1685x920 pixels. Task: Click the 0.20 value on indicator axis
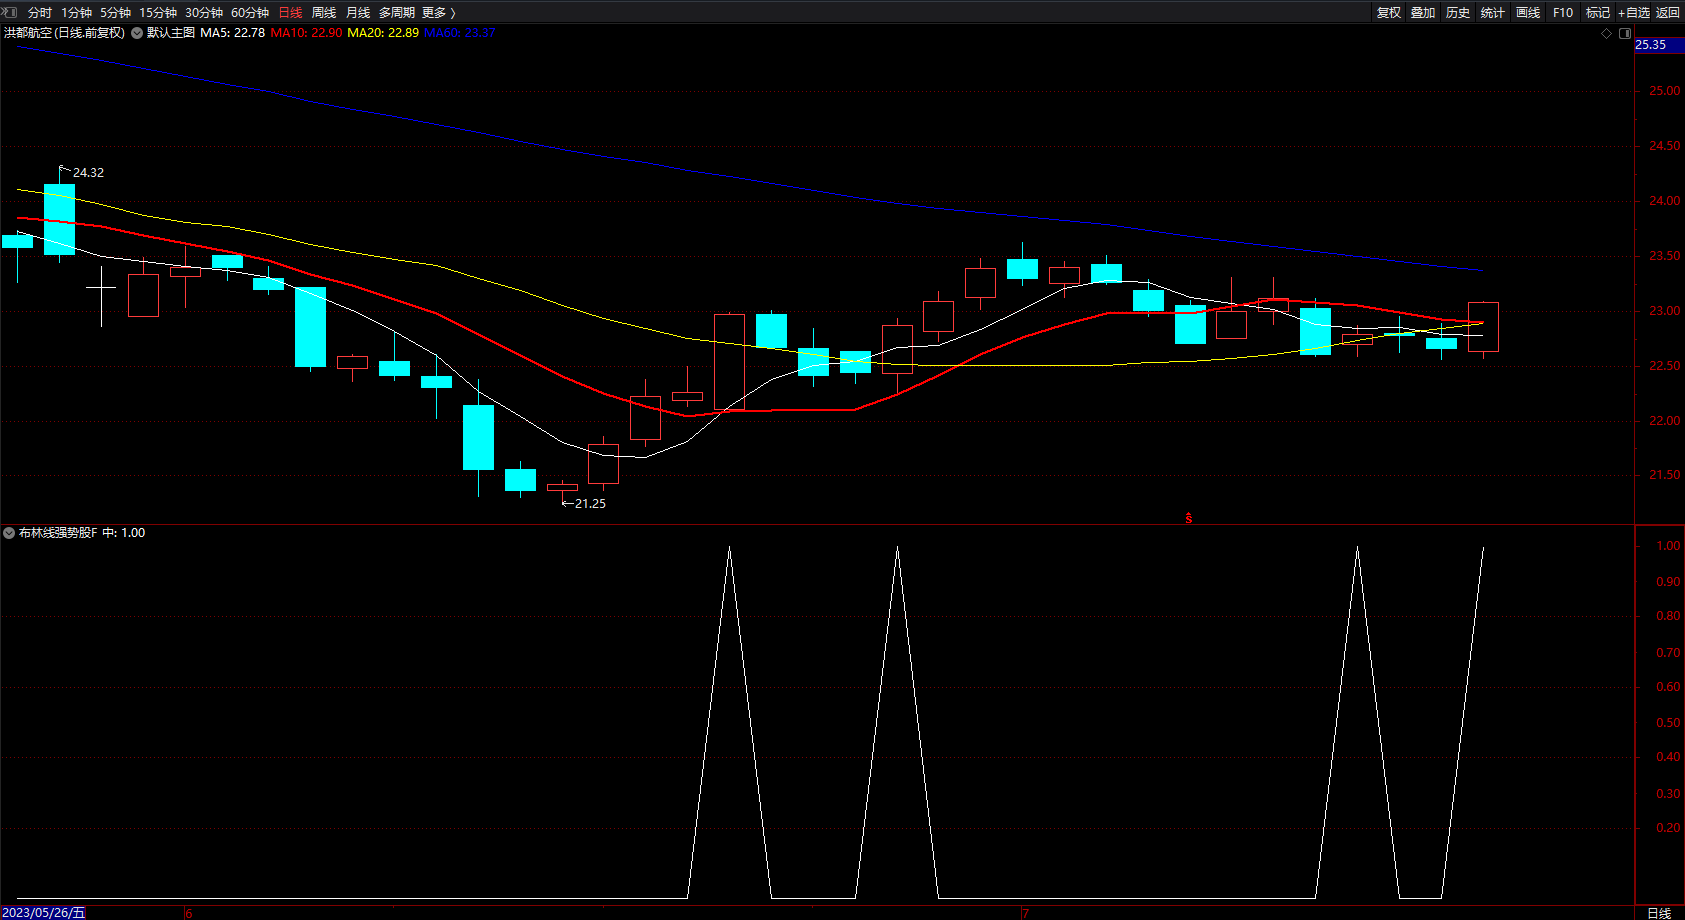click(x=1668, y=828)
